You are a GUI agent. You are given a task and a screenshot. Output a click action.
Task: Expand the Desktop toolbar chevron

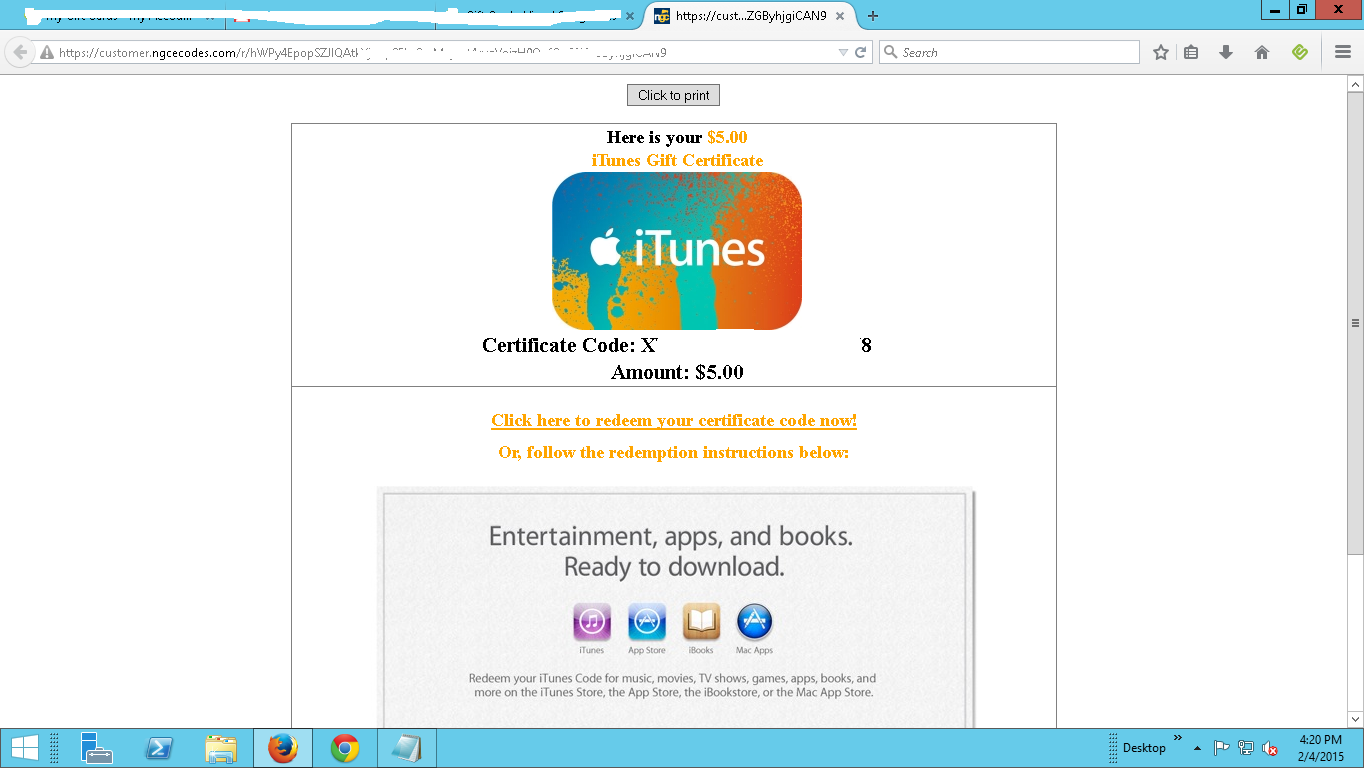1178,739
